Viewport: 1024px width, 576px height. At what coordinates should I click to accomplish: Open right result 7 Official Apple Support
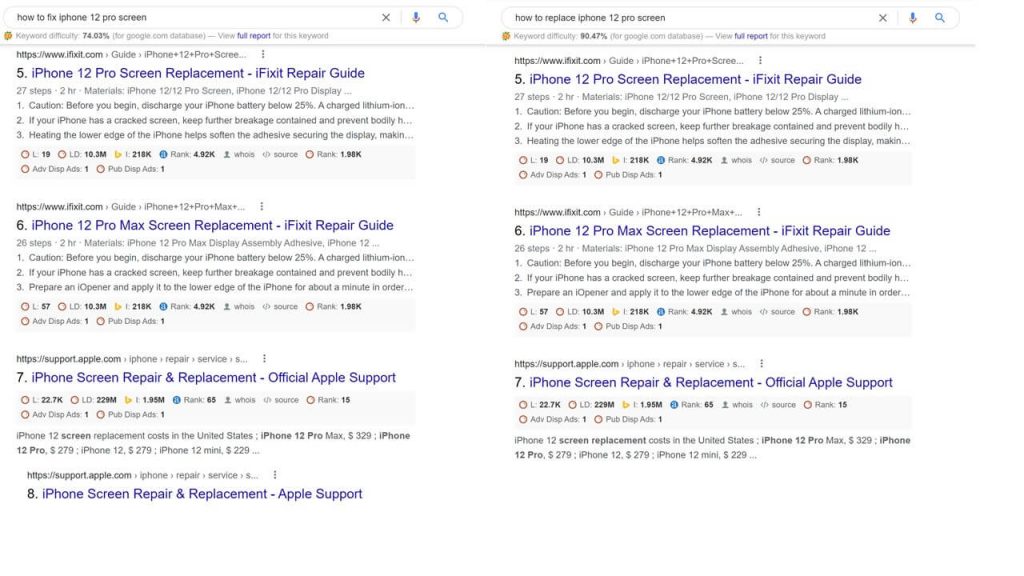pyautogui.click(x=711, y=383)
